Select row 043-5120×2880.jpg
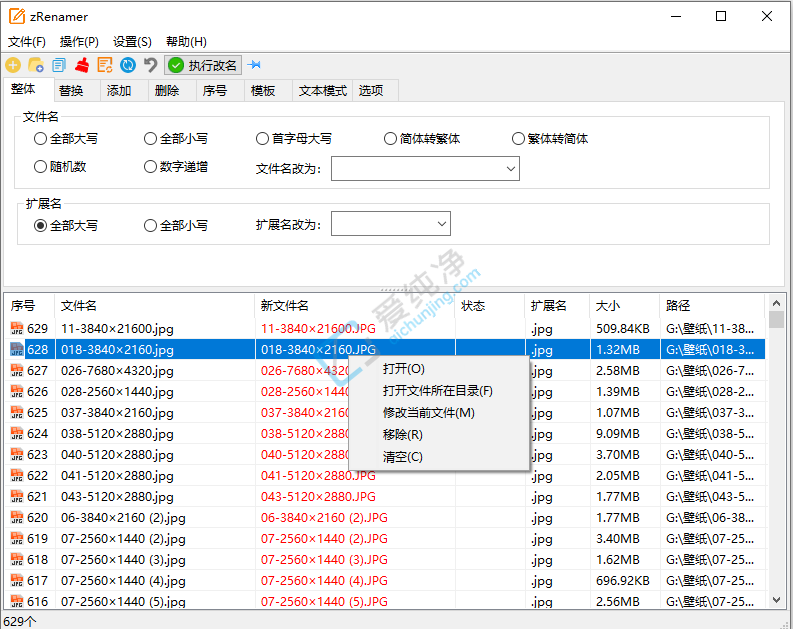 pos(384,497)
